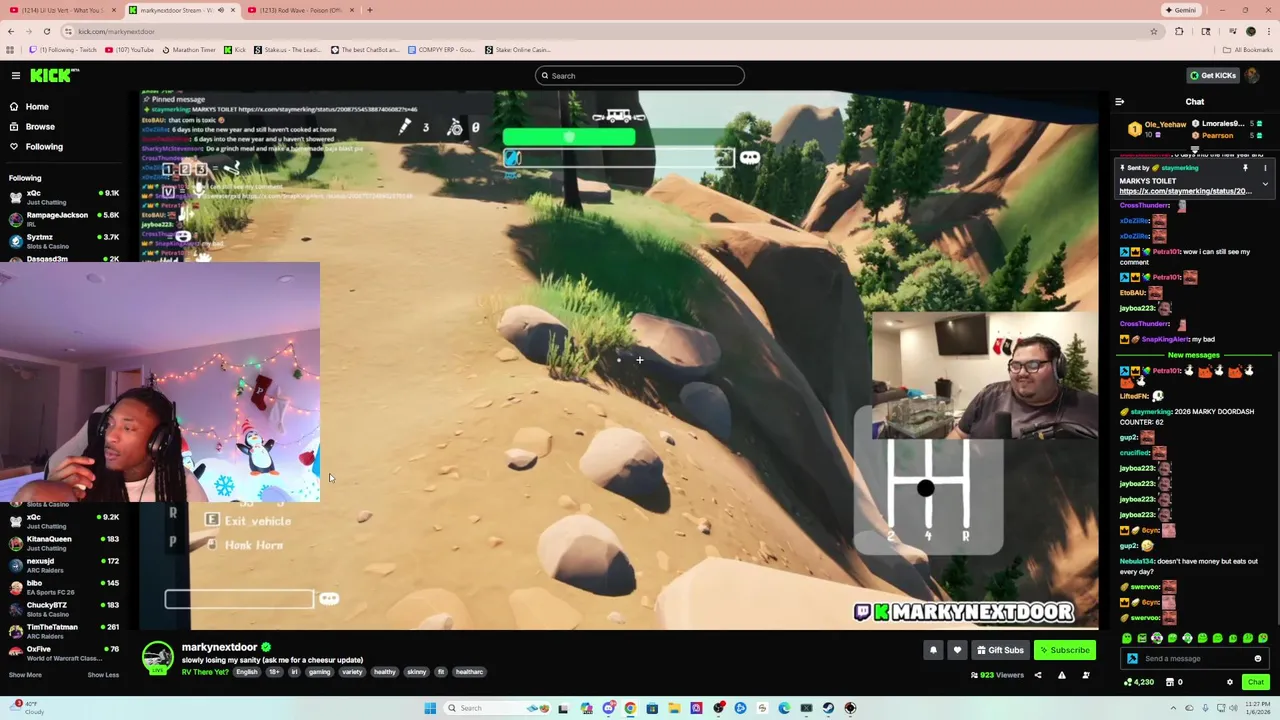
Task: Open markynextdoor channel avatar
Action: [157, 658]
